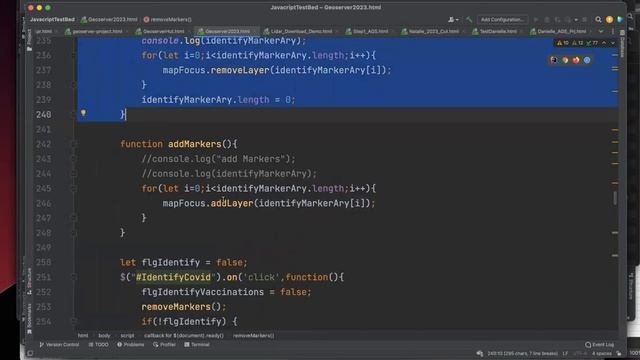Select callback for $(document).ready() breadcrumb
640x360 pixels.
[x=184, y=336]
